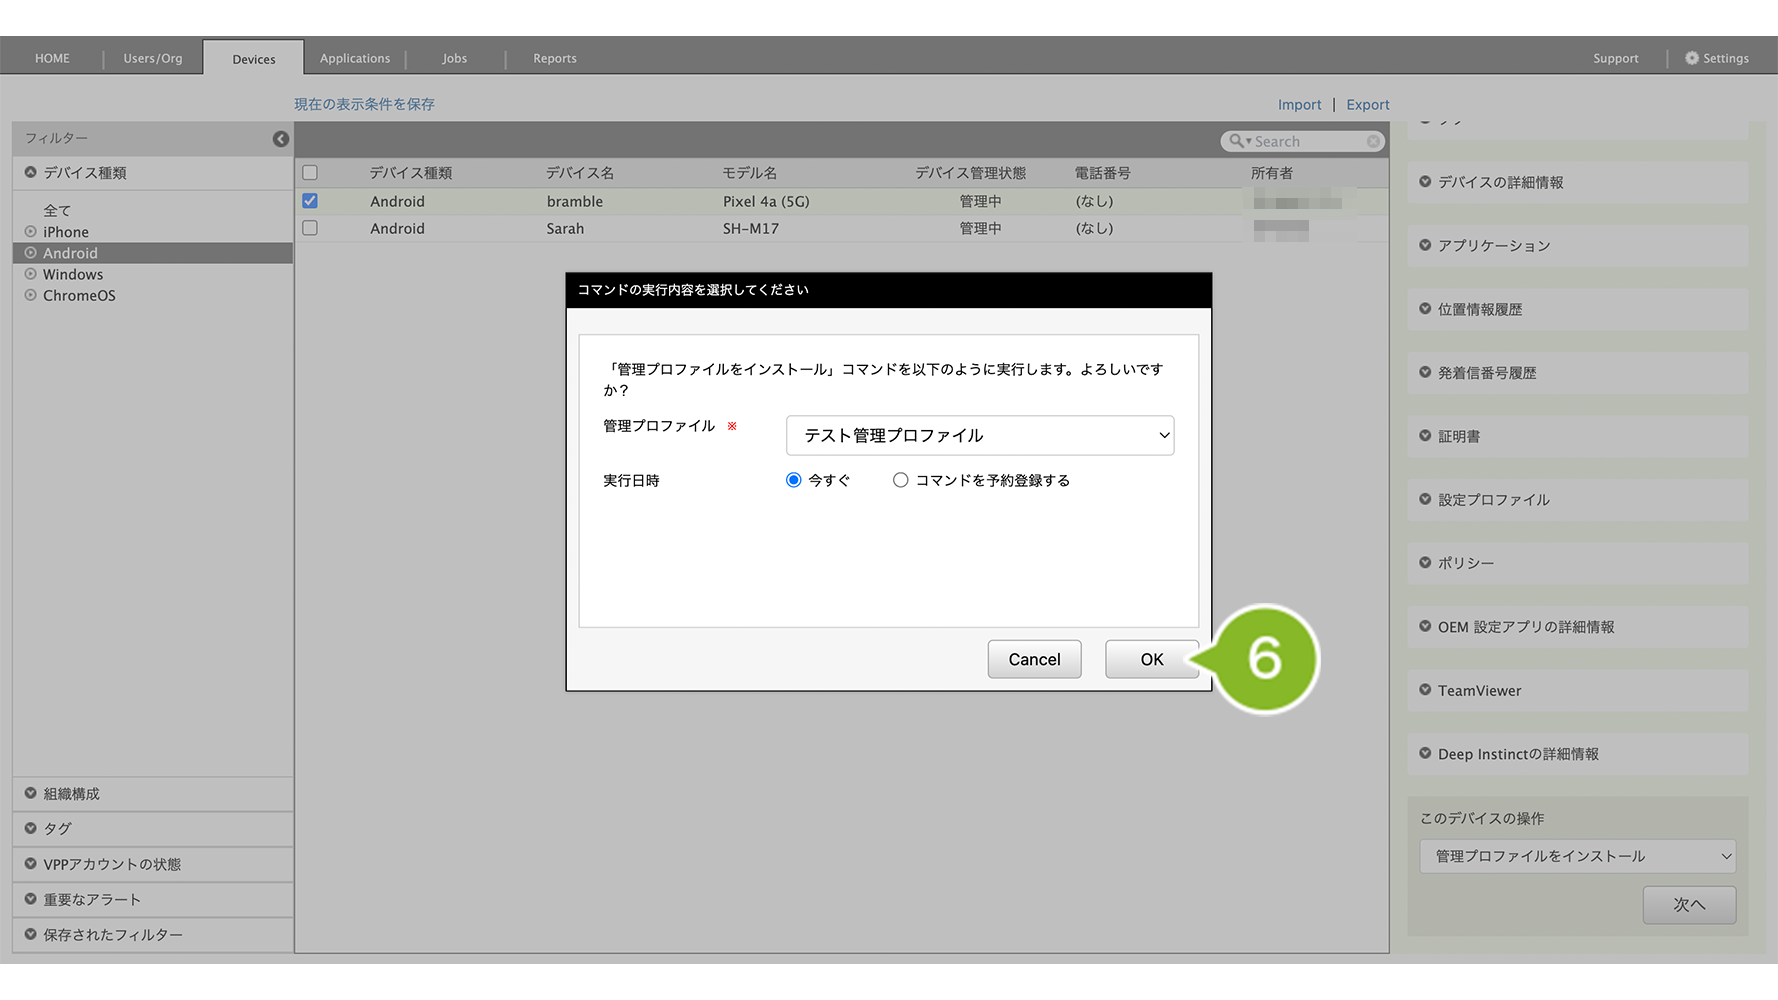Open the Jobs tab
Viewport: 1778px width, 1000px height.
point(455,58)
